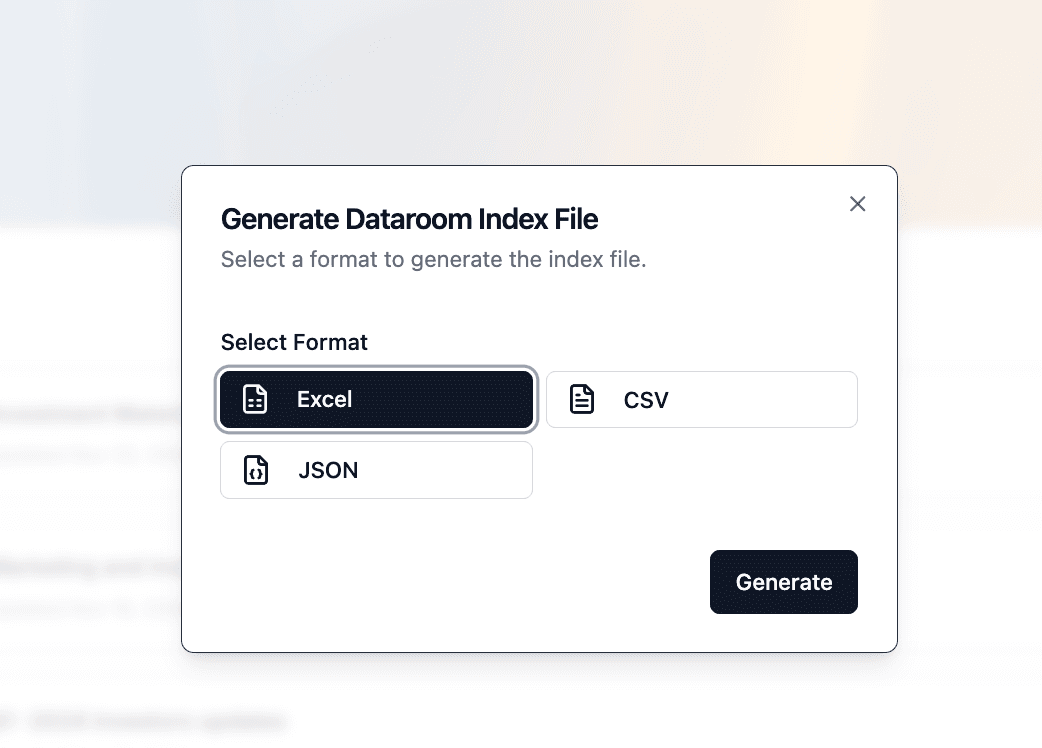The height and width of the screenshot is (748, 1042).
Task: Switch the export format to JSON
Action: click(376, 469)
